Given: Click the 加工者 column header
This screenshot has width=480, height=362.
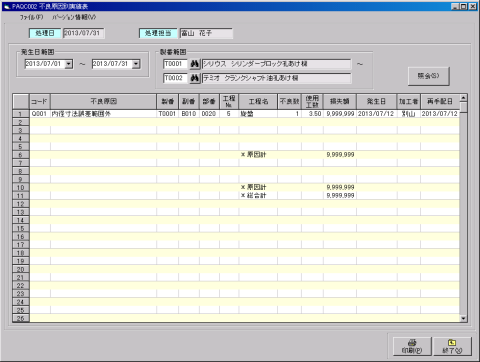Looking at the screenshot, I should tap(408, 101).
